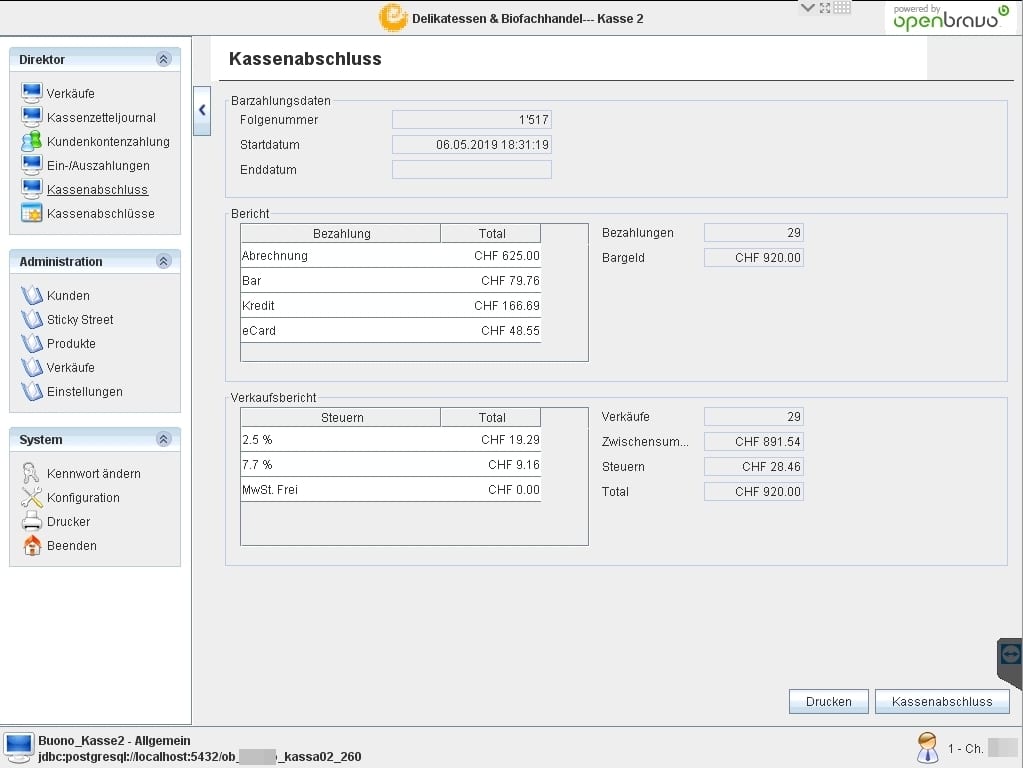Open Verkäufe in the Direktor menu

point(70,93)
